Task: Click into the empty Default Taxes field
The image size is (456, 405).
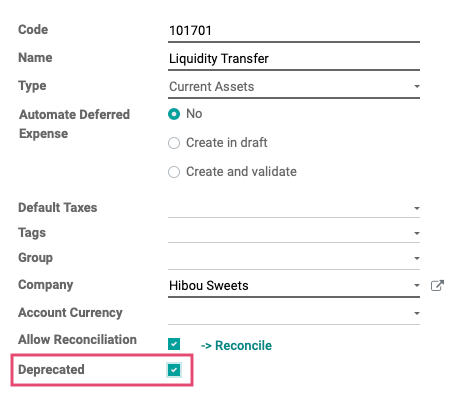Action: (x=289, y=208)
